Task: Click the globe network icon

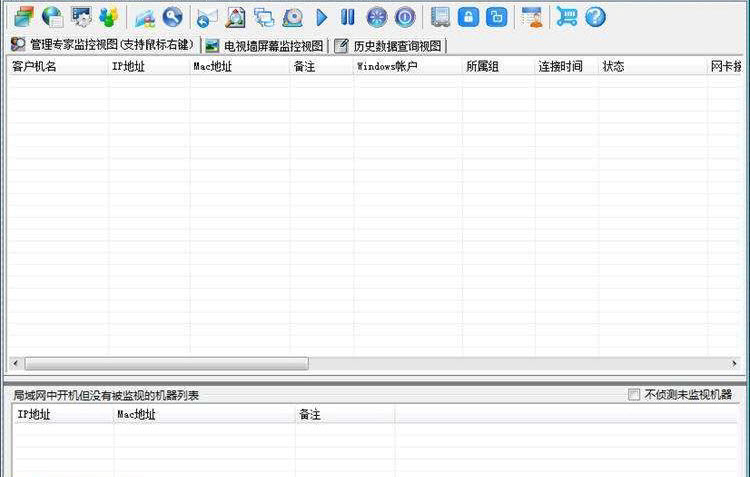Action: click(52, 17)
